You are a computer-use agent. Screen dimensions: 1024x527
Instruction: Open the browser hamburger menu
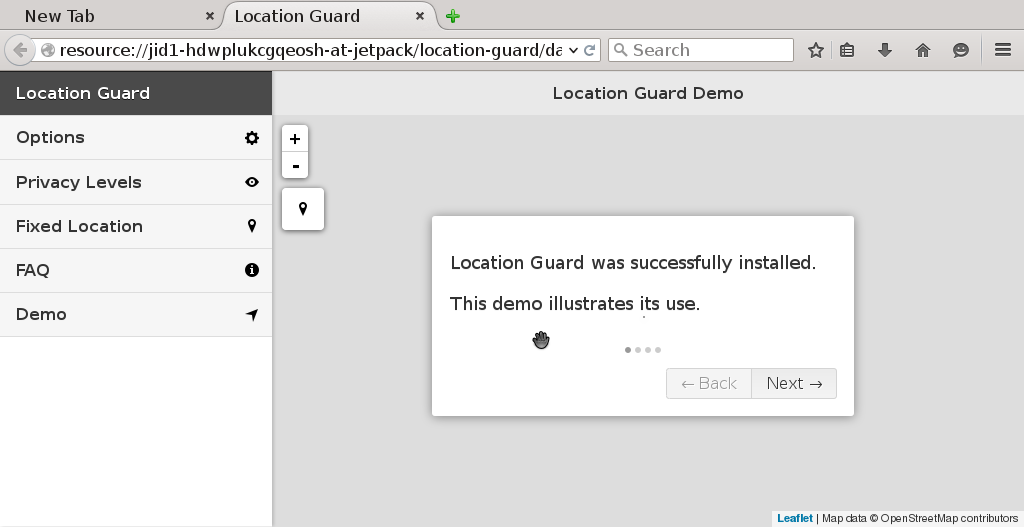point(1003,50)
